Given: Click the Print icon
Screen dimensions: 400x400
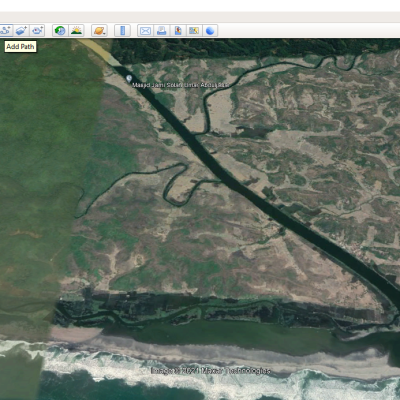Looking at the screenshot, I should (x=162, y=31).
